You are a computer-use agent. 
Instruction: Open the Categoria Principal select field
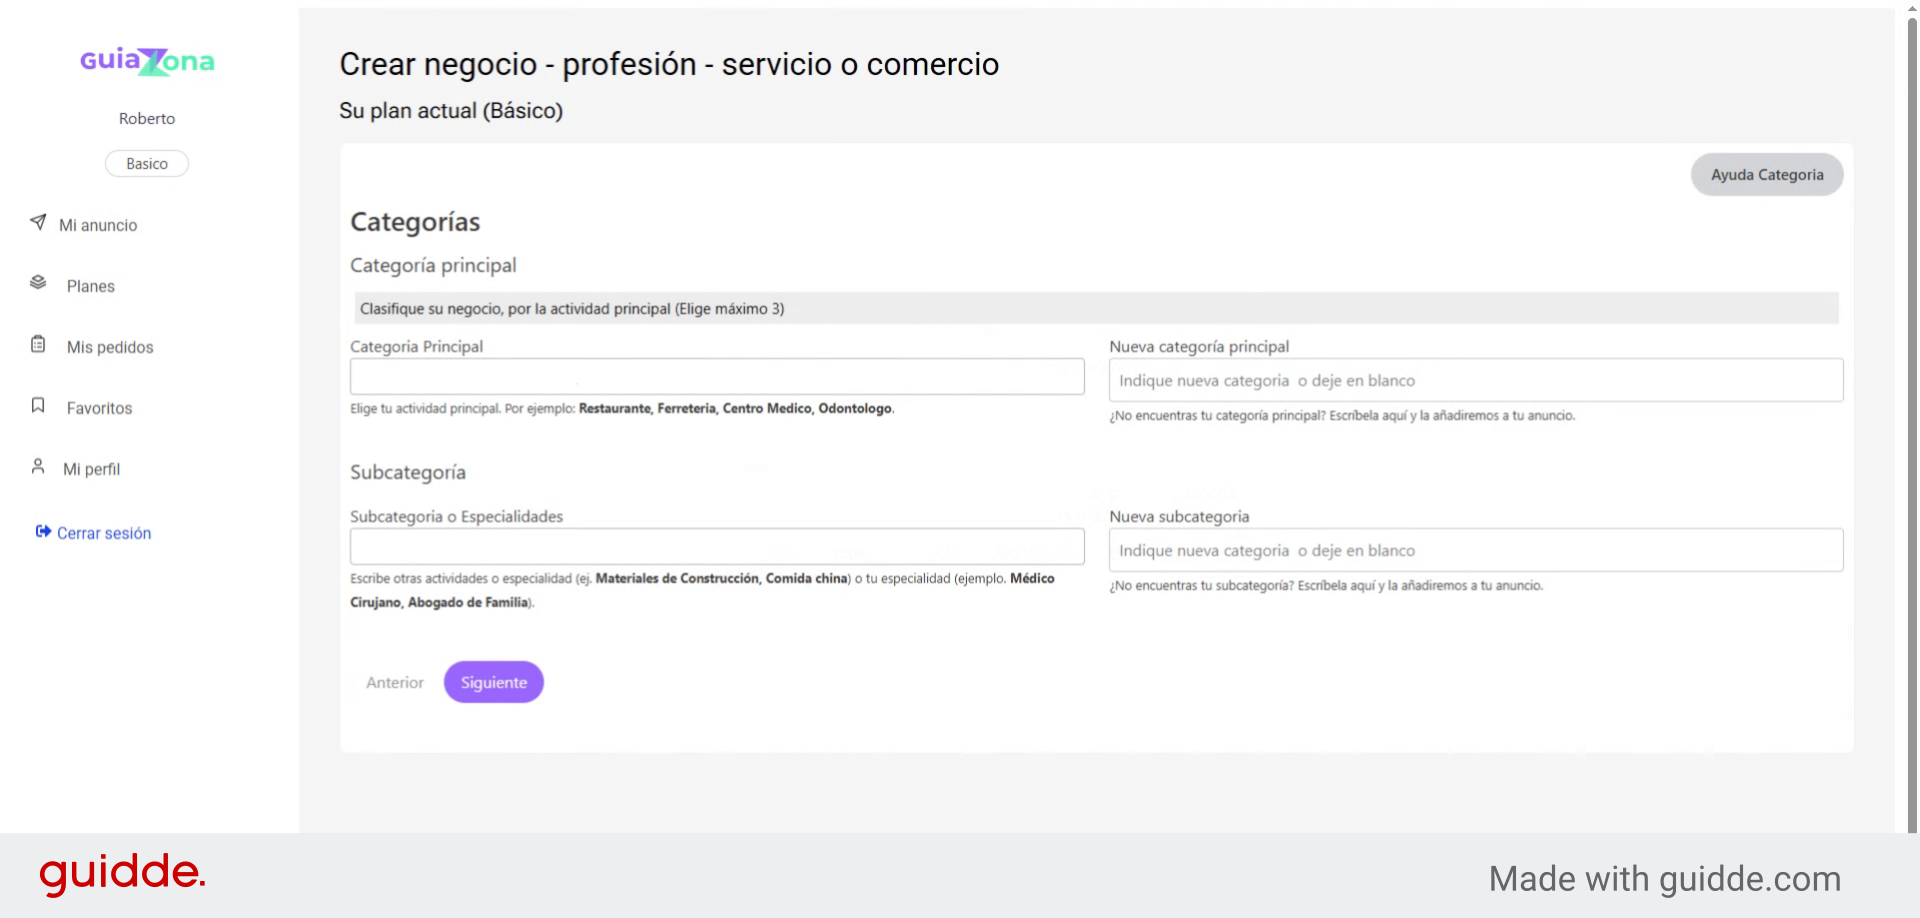[x=717, y=377]
